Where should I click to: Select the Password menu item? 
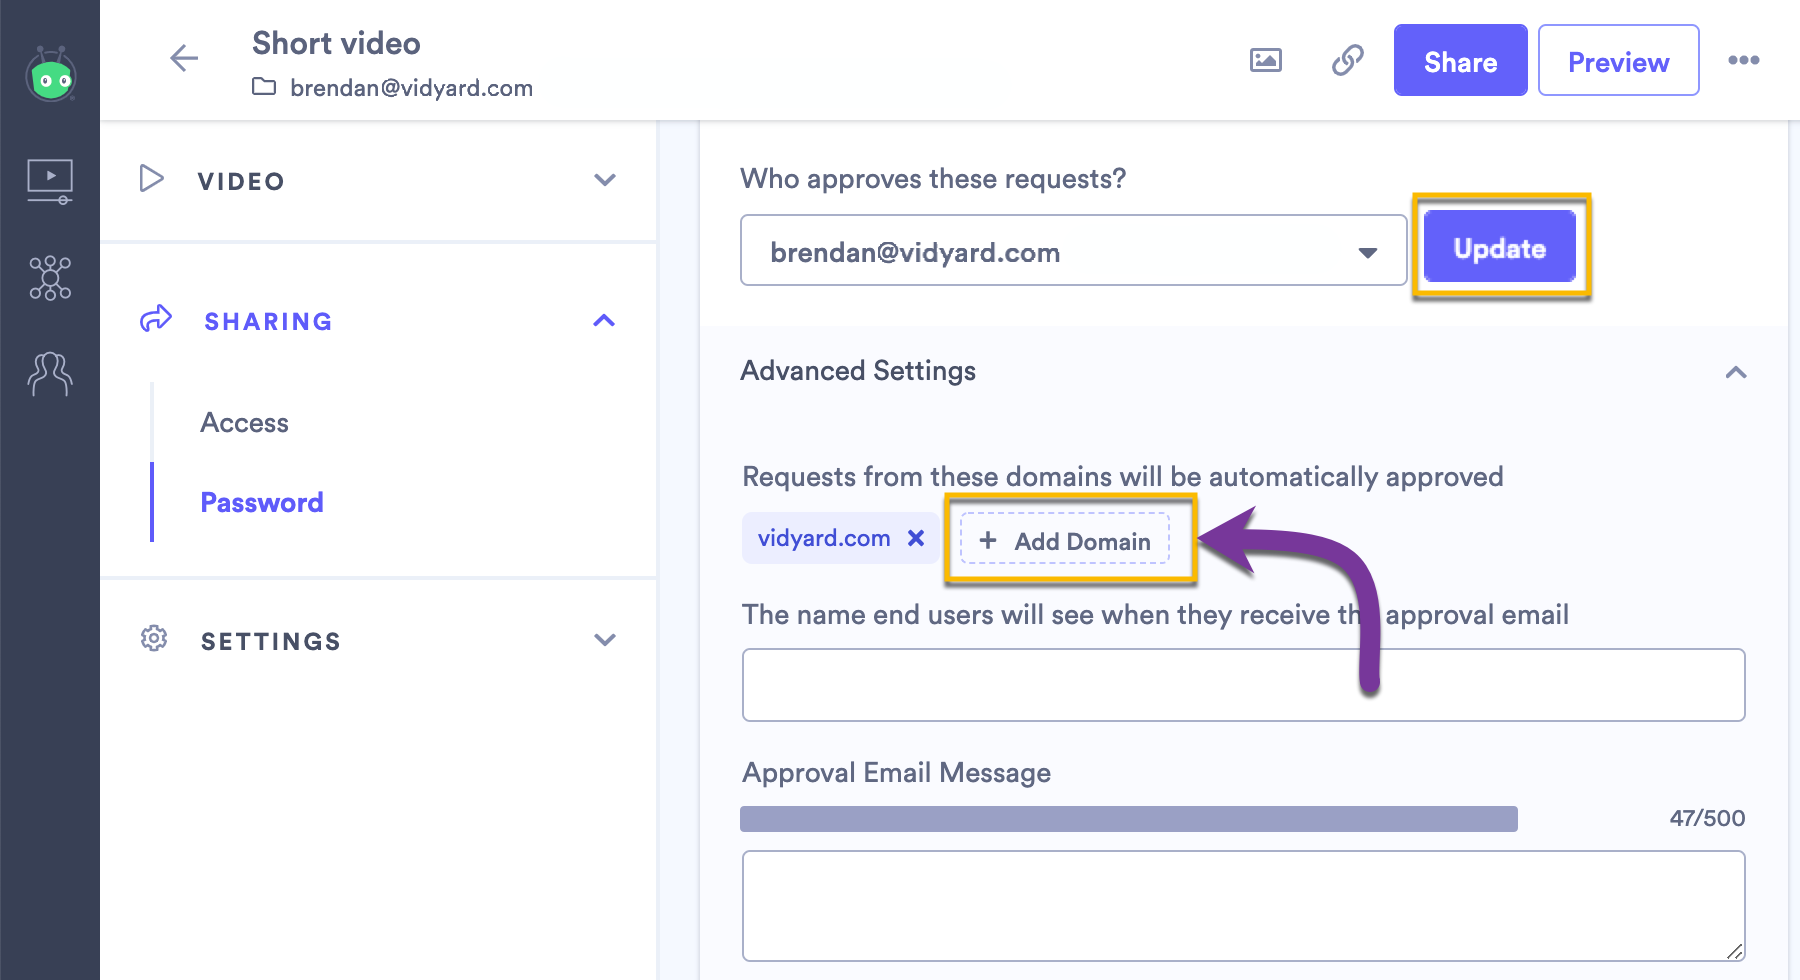[262, 502]
